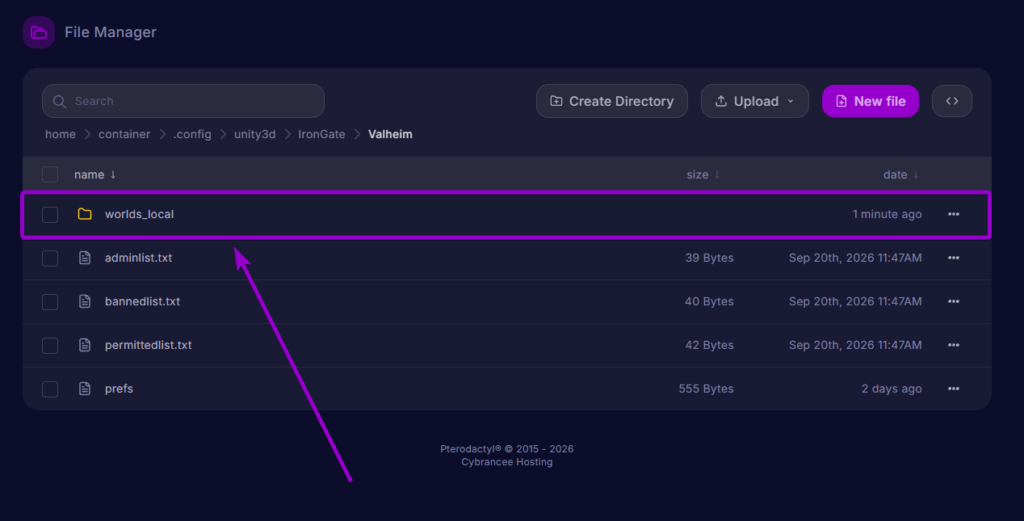
Task: Click the File Manager folder logo icon
Action: click(x=39, y=32)
